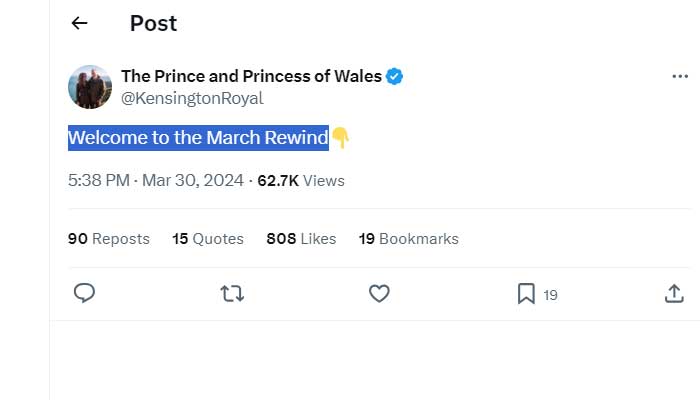This screenshot has width=700, height=400.
Task: Open the more options ellipsis menu
Action: pos(680,77)
